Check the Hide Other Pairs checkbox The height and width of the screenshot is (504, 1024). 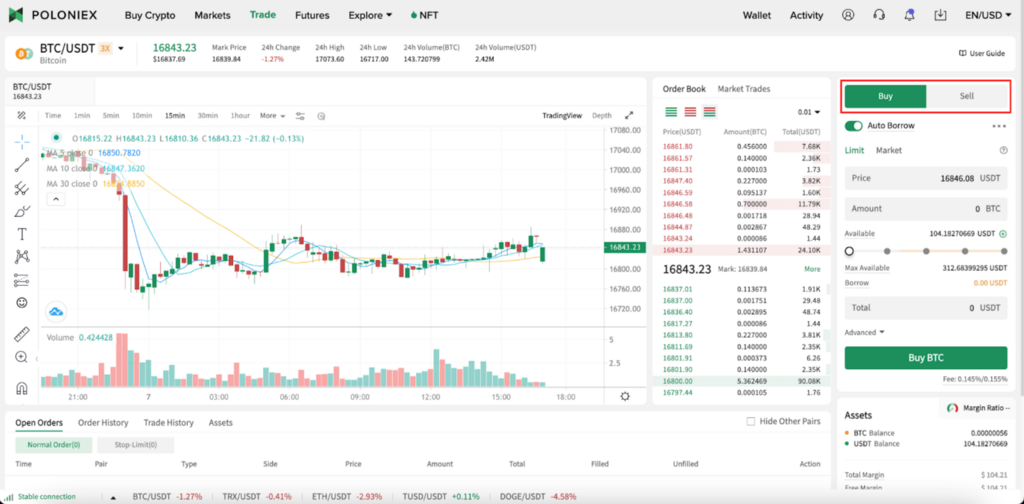pyautogui.click(x=751, y=421)
